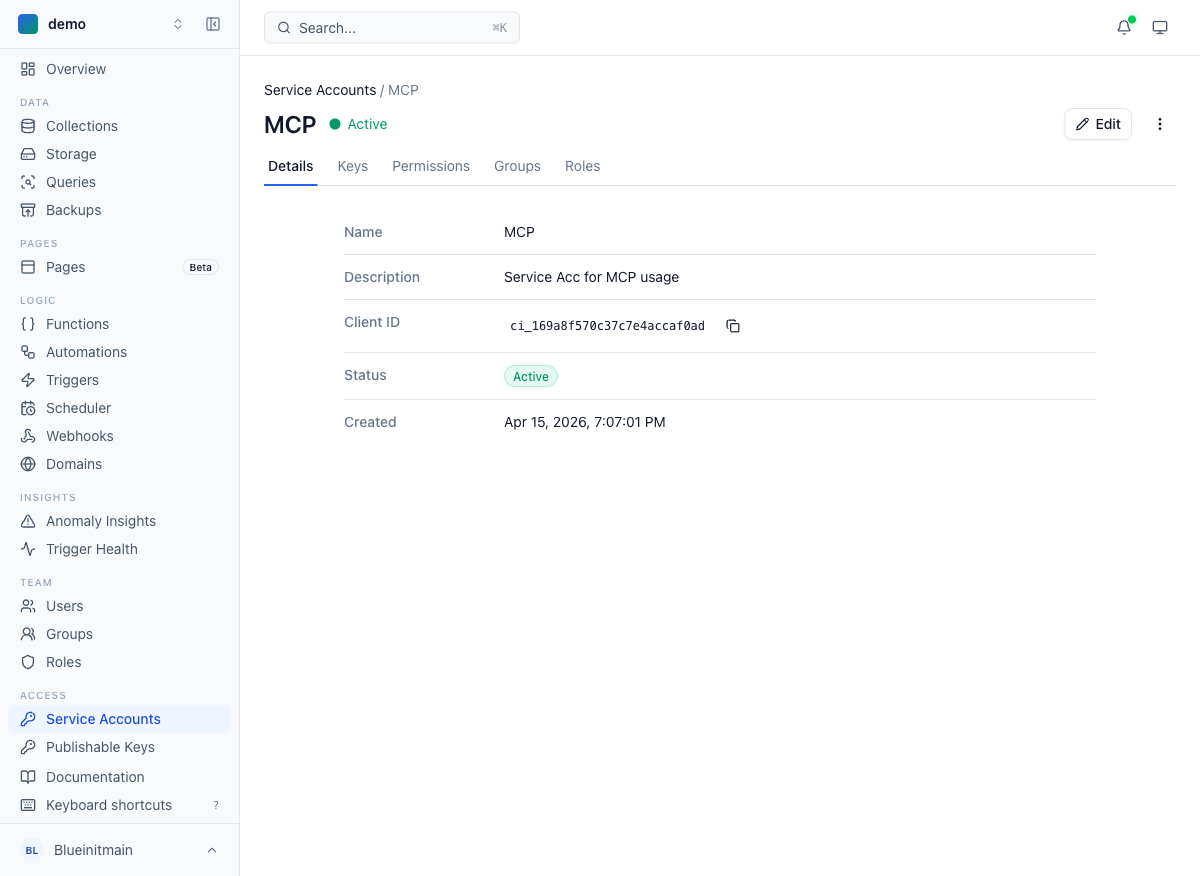The image size is (1200, 876).
Task: Click the Publishable Keys key icon
Action: (x=28, y=747)
